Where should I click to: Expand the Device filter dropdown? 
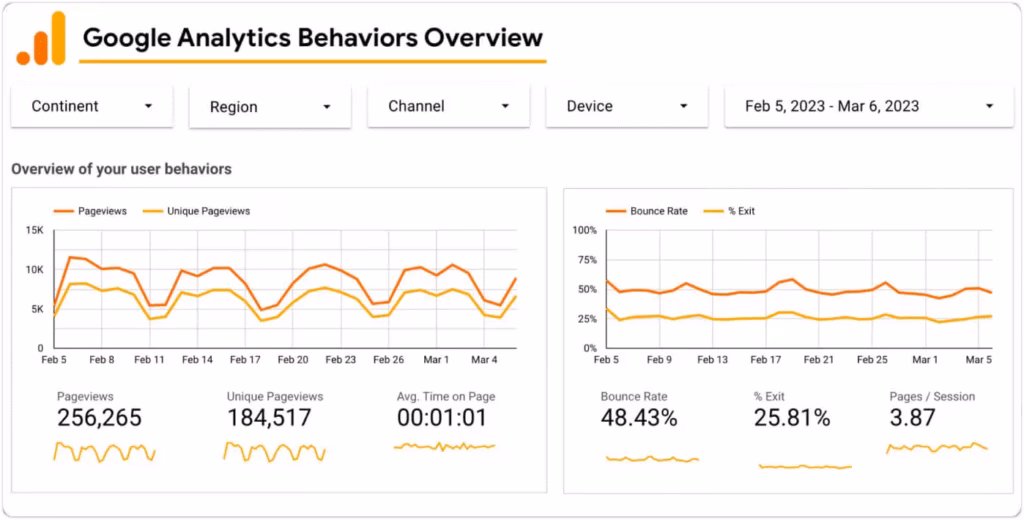(627, 106)
